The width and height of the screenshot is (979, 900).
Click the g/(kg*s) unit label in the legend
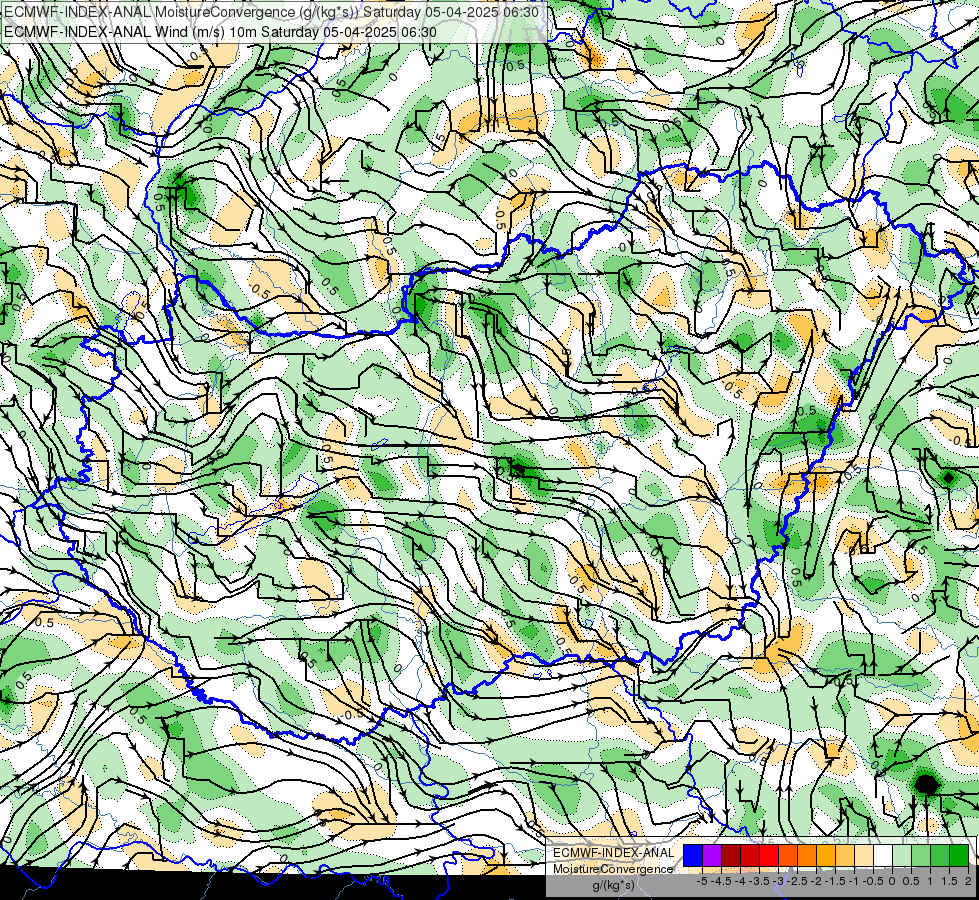(614, 885)
